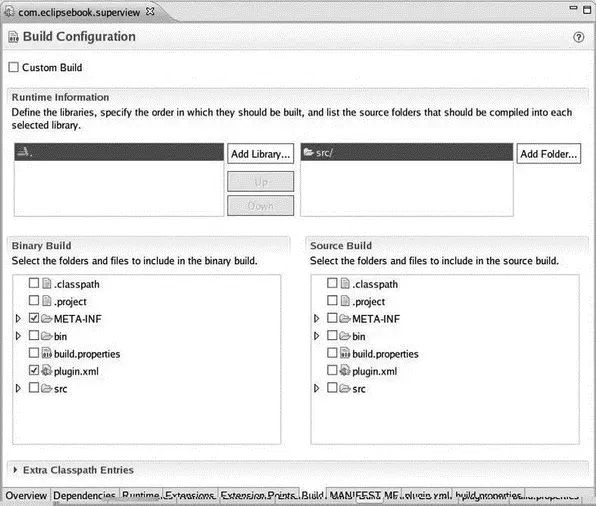Screen dimensions: 596x506
Task: Uncheck plugin.xml in Binary Build
Action: point(34,370)
